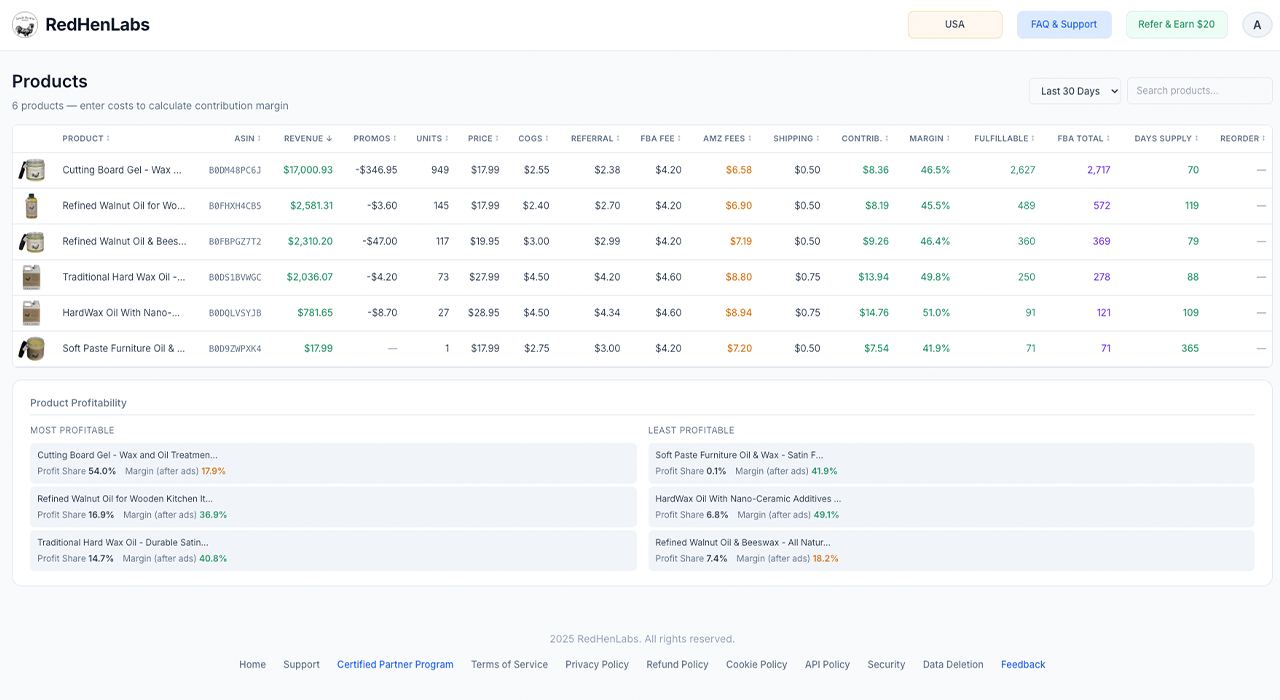Open the user avatar "A" menu
1280x700 pixels.
pos(1257,25)
